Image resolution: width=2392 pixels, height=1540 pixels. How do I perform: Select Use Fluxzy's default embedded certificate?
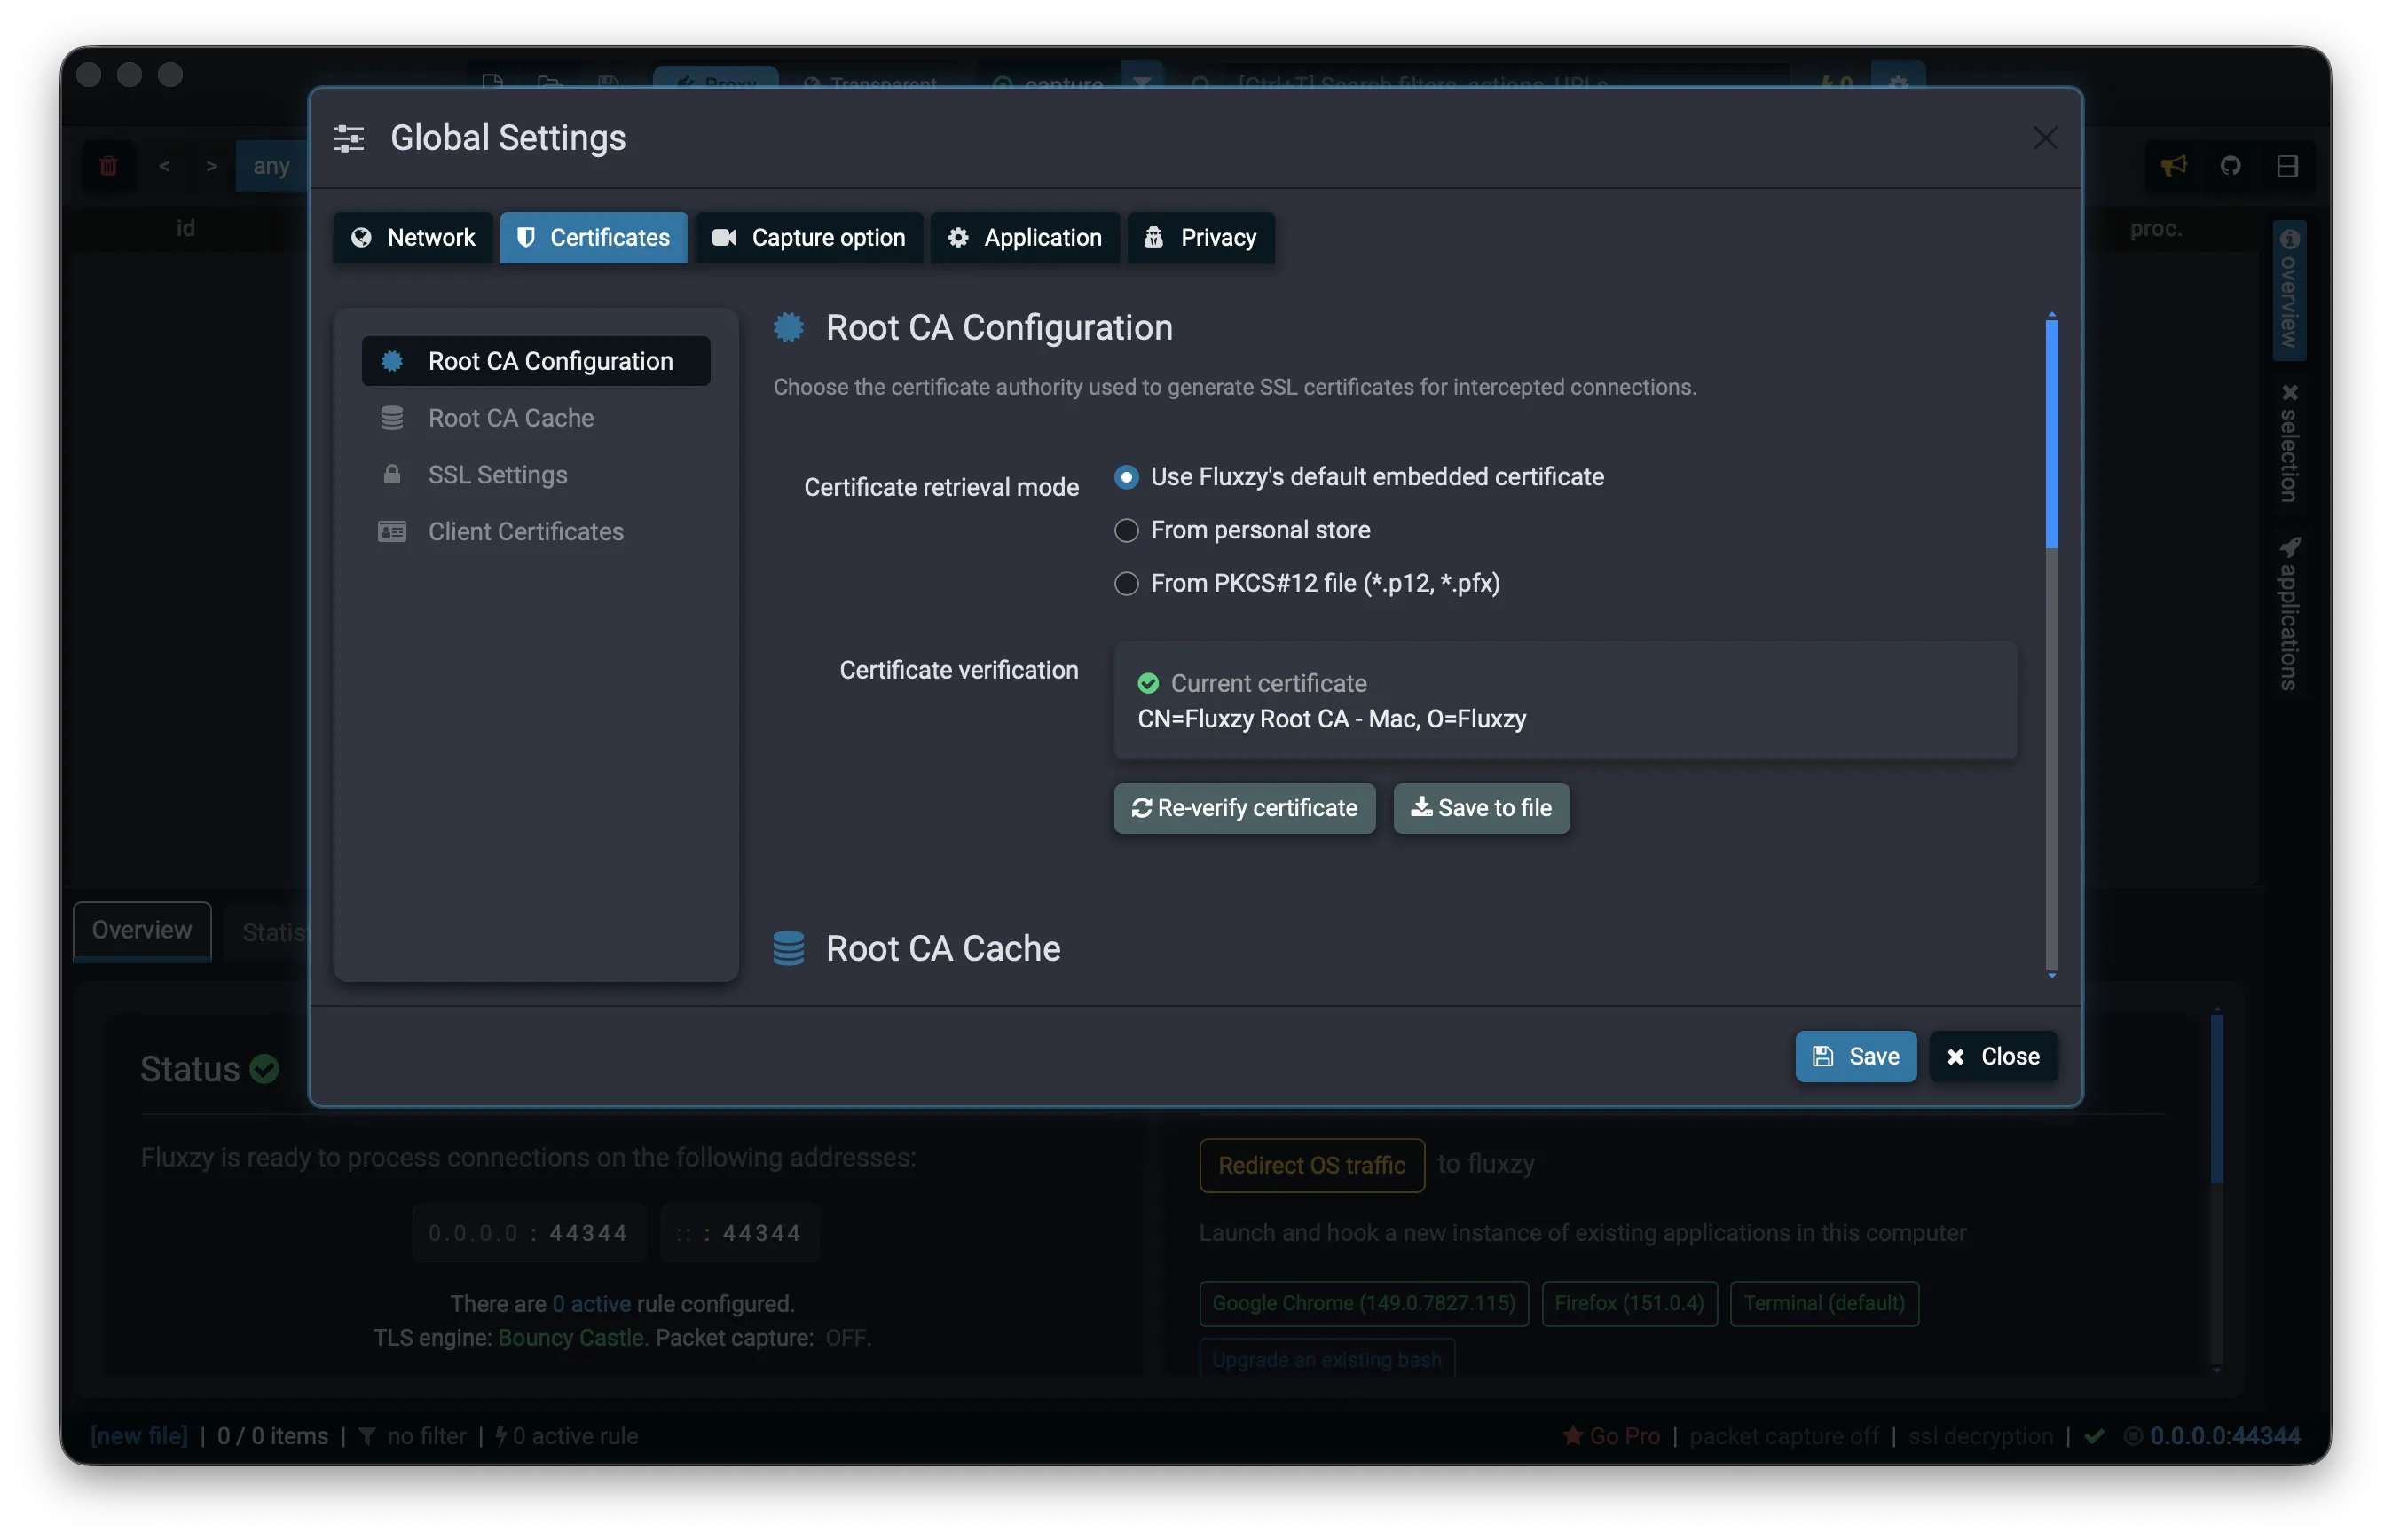point(1126,477)
